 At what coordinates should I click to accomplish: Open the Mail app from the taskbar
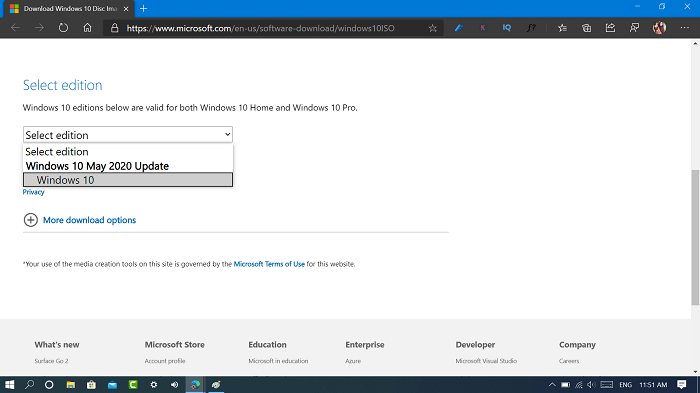point(112,385)
